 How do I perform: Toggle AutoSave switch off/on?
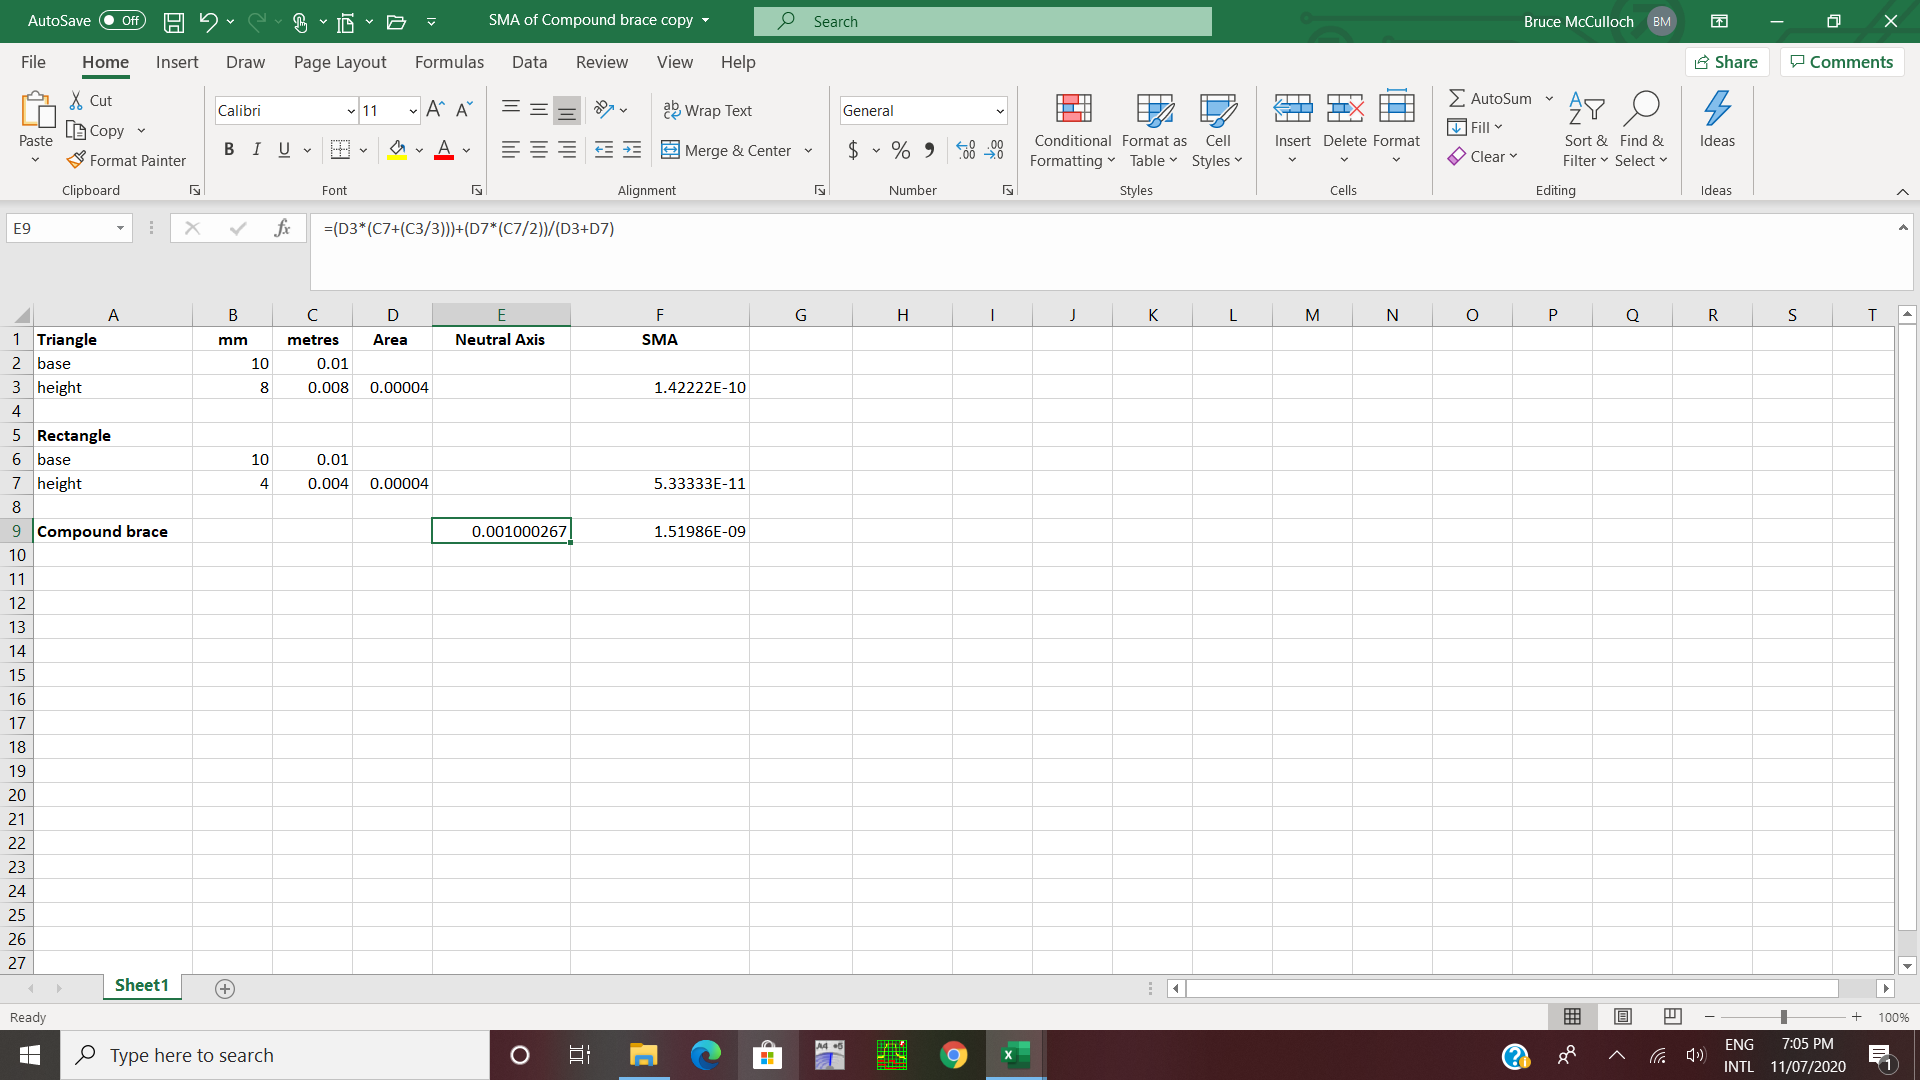click(122, 21)
